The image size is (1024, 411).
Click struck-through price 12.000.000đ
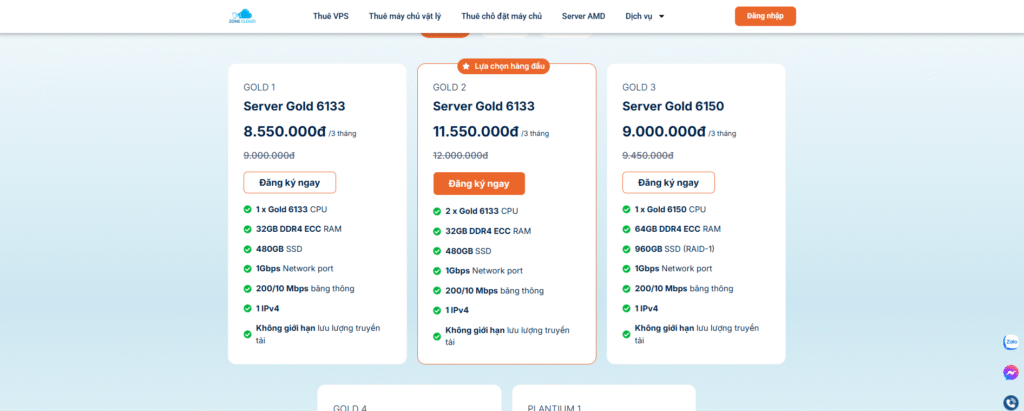pos(460,155)
